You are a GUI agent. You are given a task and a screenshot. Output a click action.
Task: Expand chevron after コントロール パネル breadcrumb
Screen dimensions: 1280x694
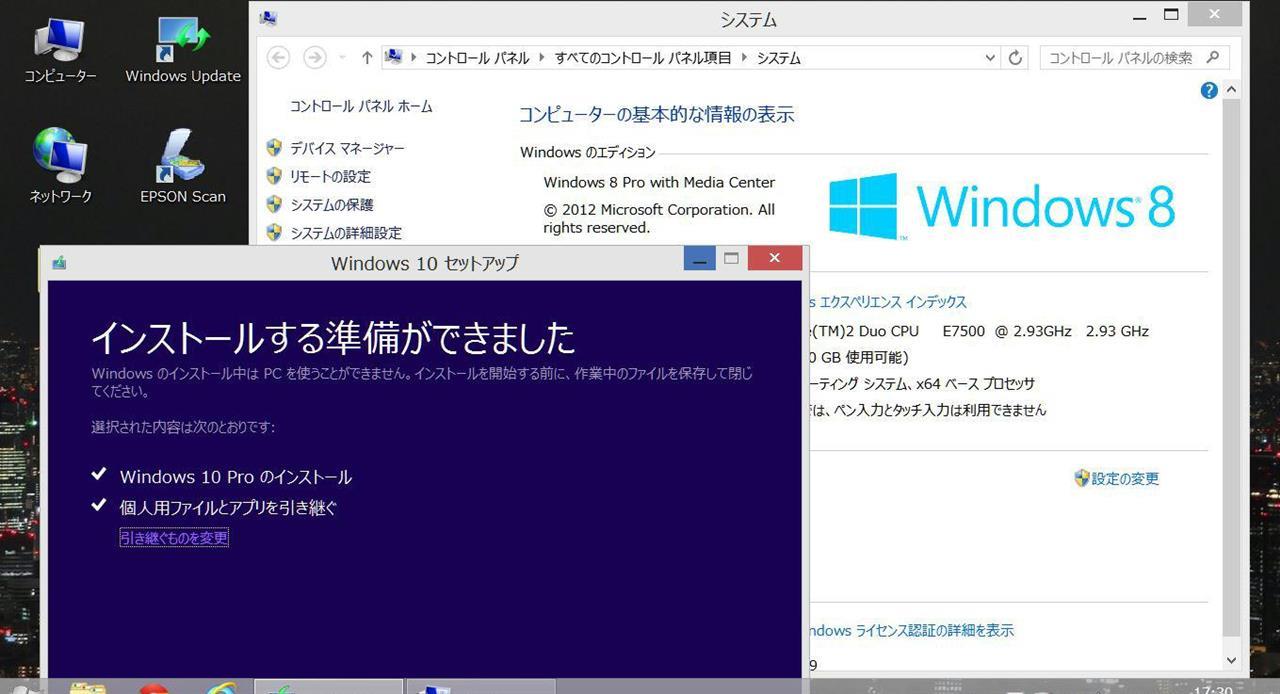click(543, 58)
